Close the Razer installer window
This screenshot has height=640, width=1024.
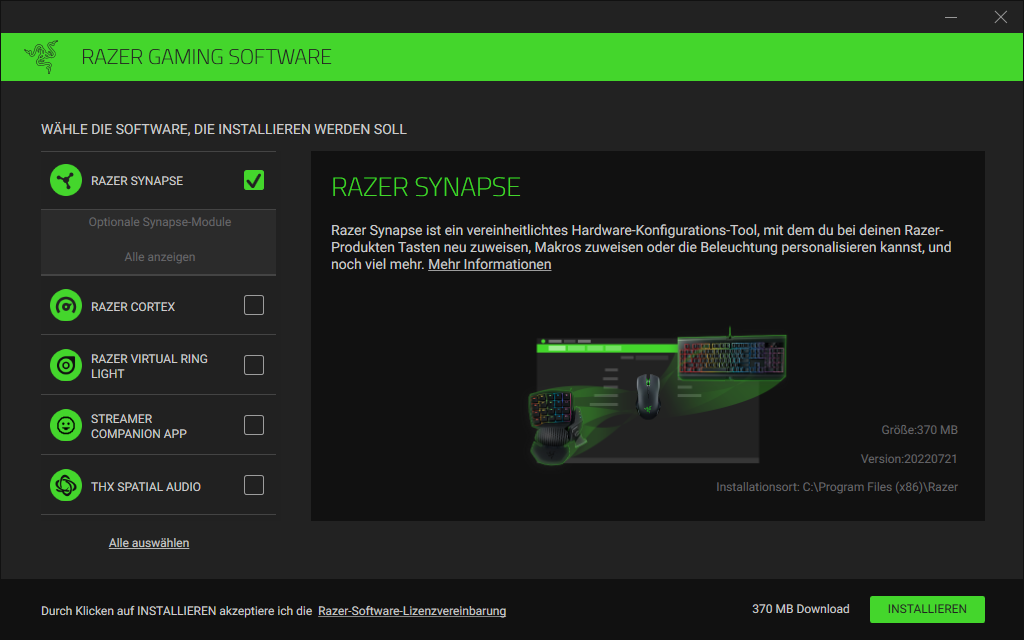[x=1000, y=17]
